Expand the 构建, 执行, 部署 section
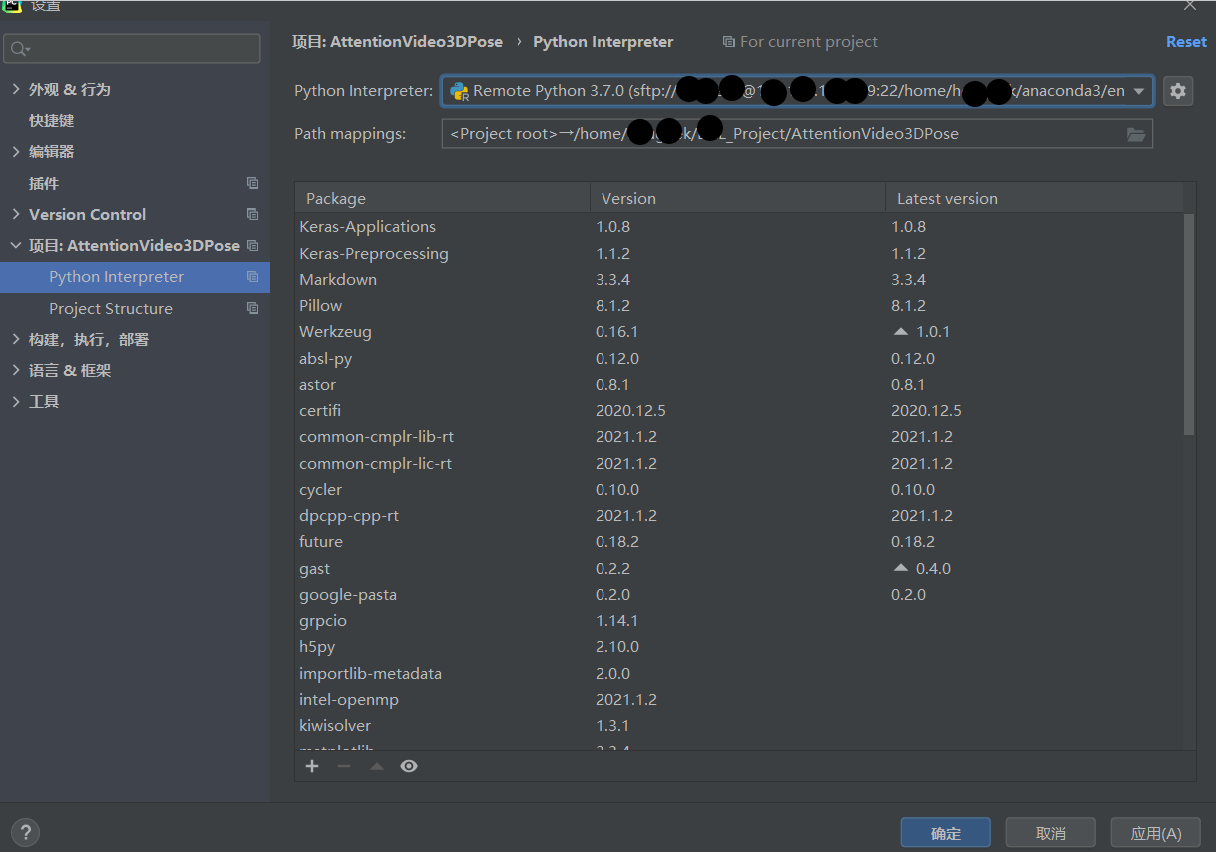This screenshot has width=1216, height=852. (15, 339)
